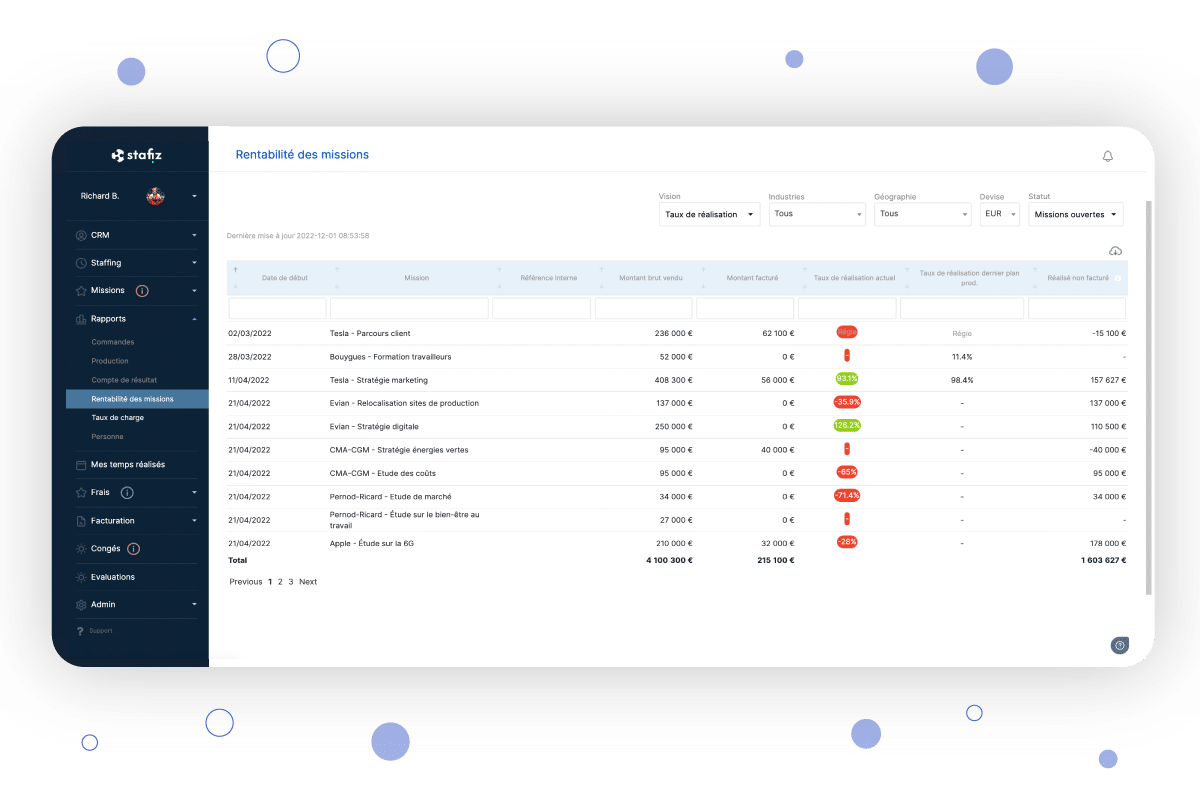Viewport: 1200px width, 800px height.
Task: Click the red -35.9% rate badge
Action: 847,402
